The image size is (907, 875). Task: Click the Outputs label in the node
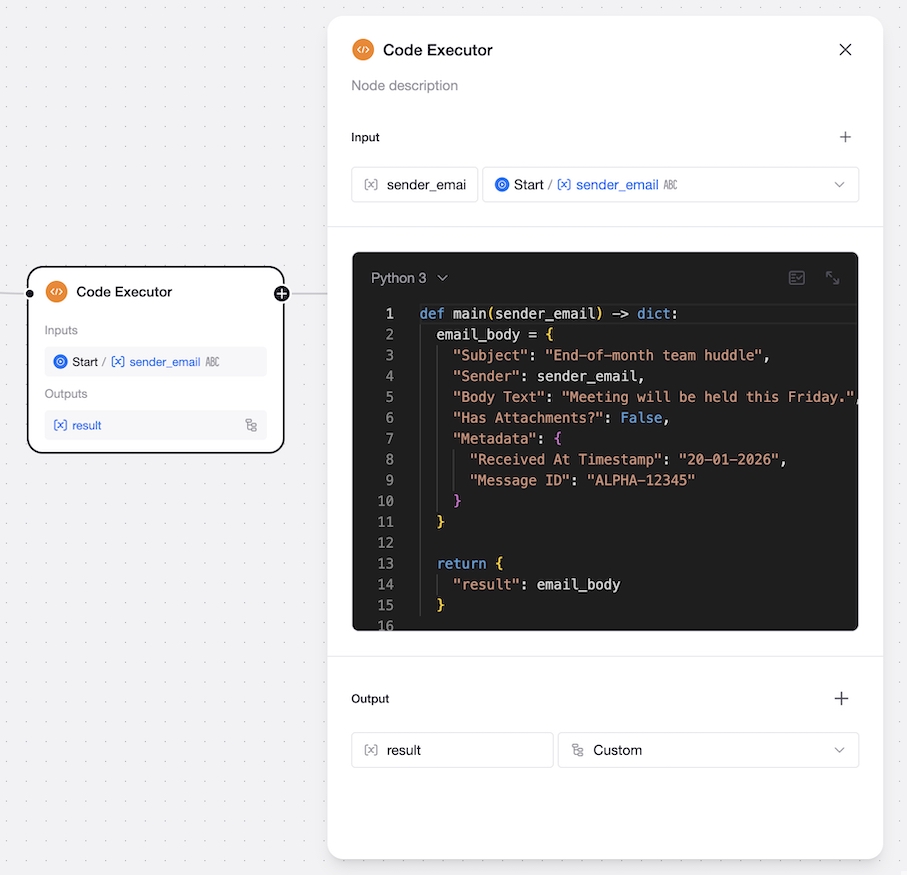click(66, 394)
